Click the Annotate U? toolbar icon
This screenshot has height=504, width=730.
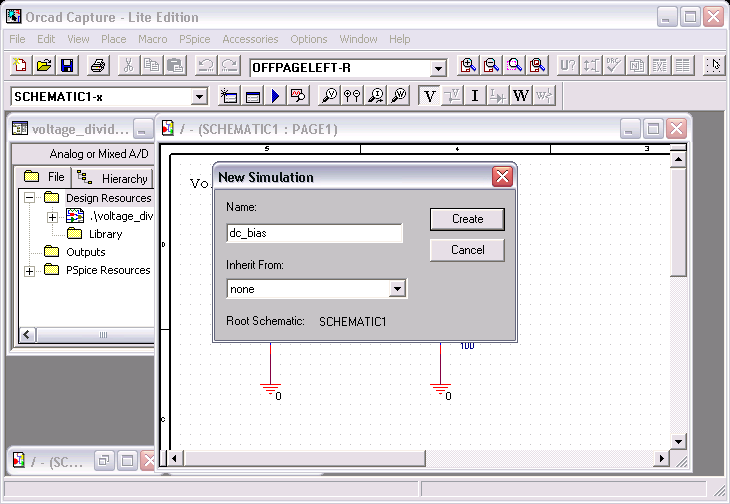pyautogui.click(x=568, y=66)
